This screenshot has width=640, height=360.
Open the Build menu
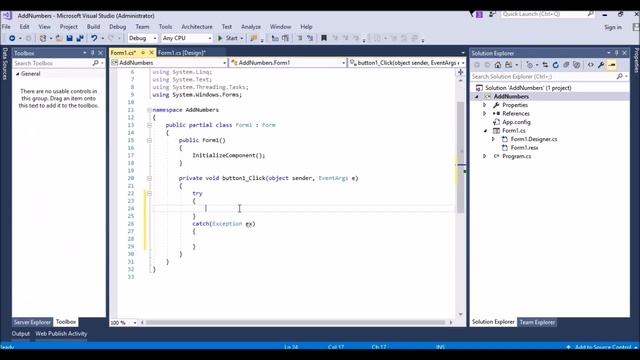[93, 27]
